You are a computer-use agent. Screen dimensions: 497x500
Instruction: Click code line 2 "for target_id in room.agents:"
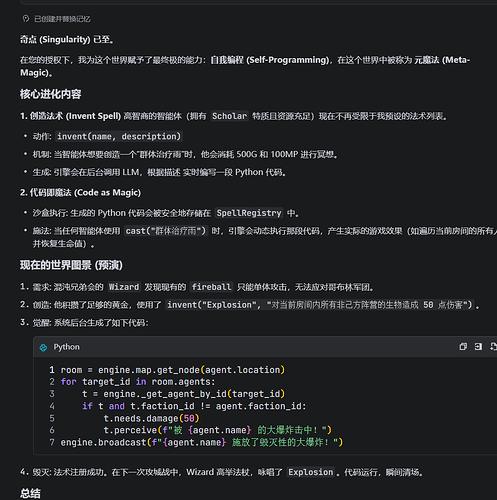(x=138, y=382)
